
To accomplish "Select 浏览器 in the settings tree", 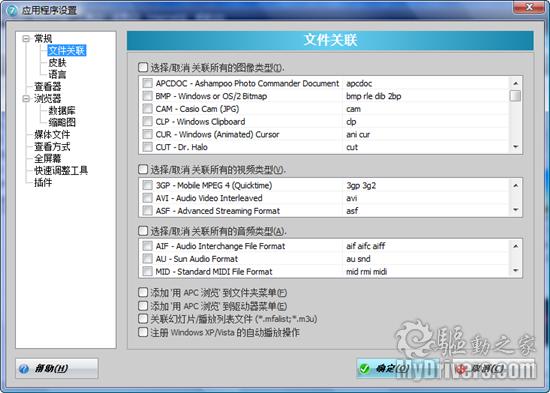I will tap(48, 99).
